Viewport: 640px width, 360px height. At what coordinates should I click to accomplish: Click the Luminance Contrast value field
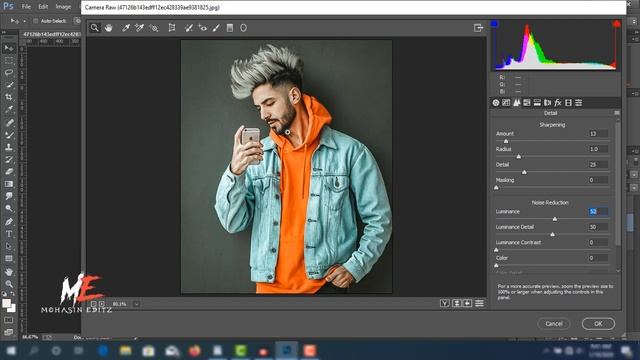click(x=598, y=242)
